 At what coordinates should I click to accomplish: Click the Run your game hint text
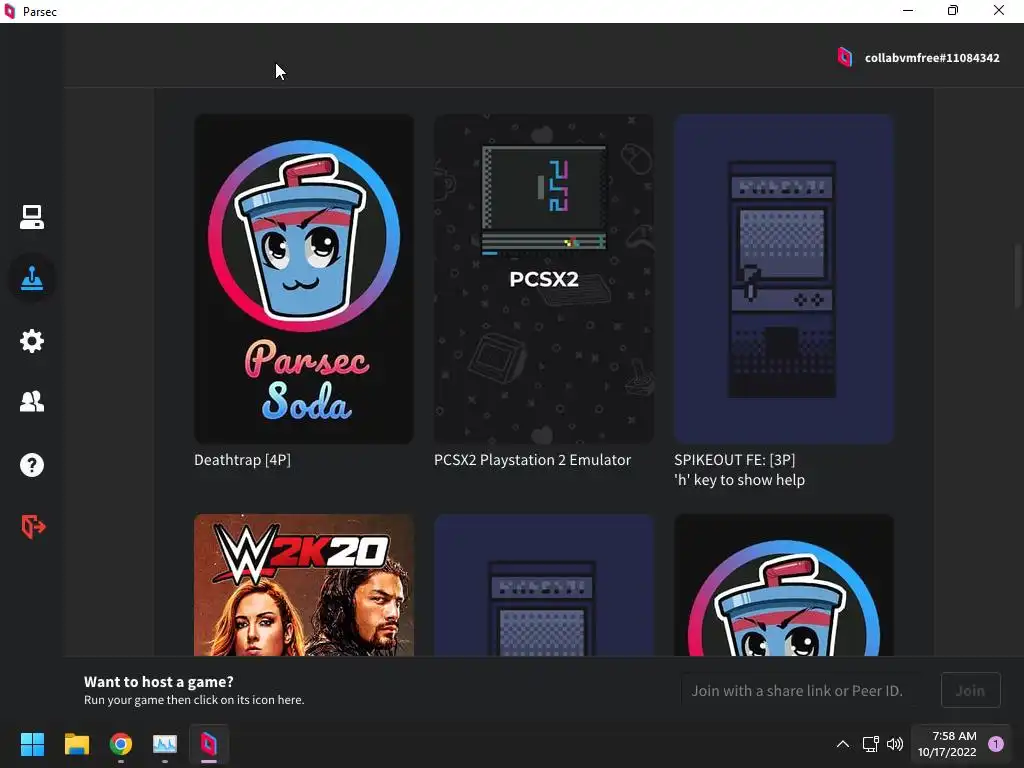click(194, 700)
